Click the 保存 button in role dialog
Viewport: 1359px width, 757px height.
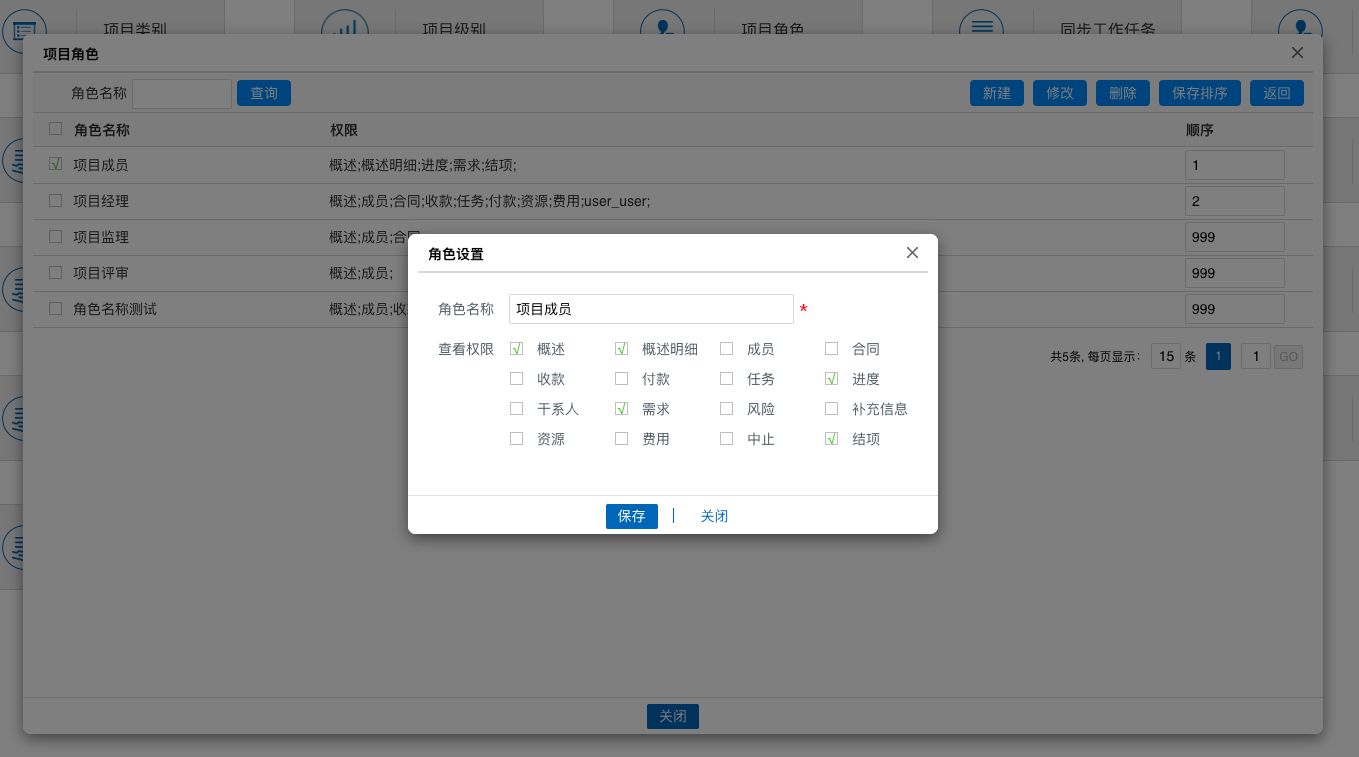(631, 516)
